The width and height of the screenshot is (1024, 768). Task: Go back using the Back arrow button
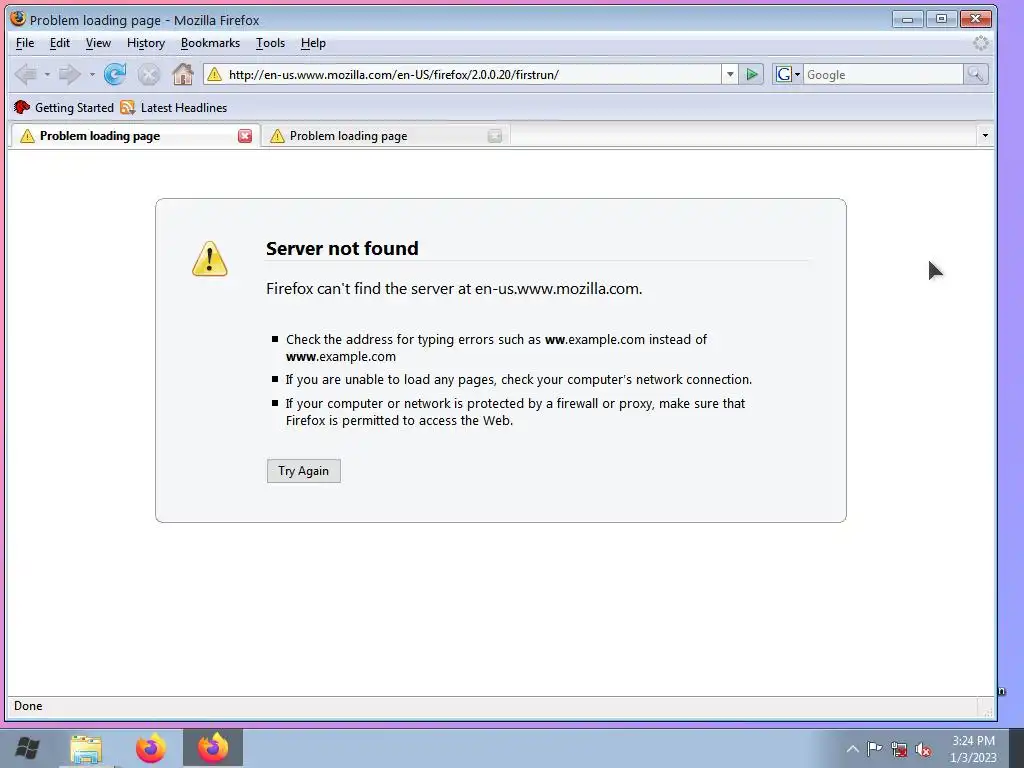26,74
